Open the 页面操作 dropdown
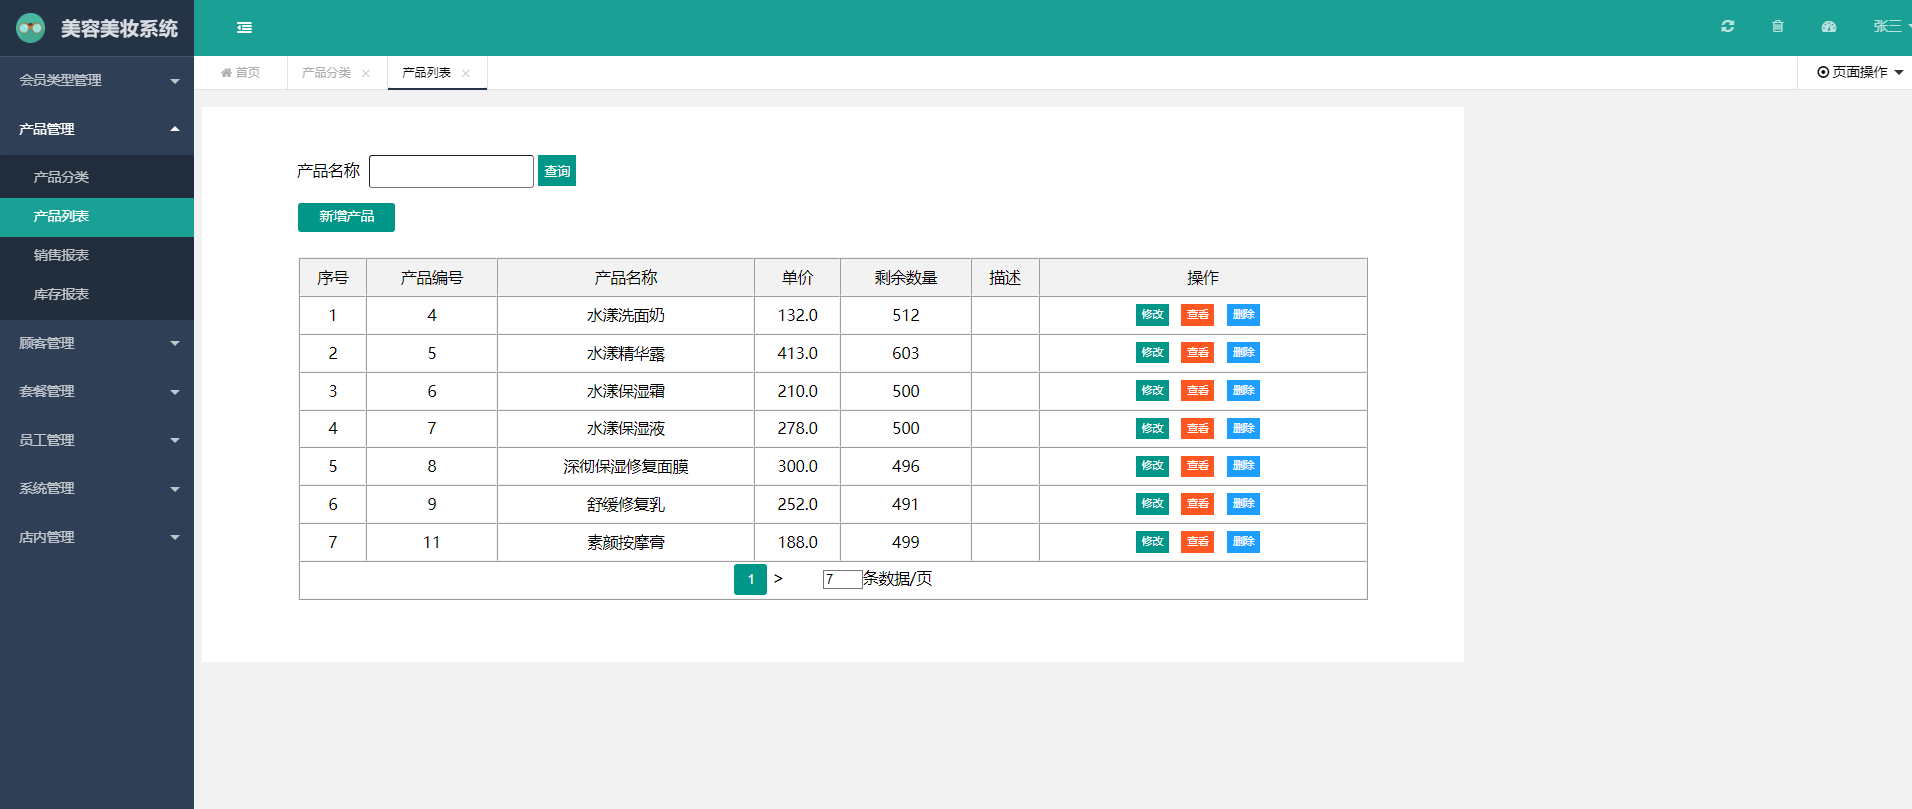This screenshot has width=1912, height=809. (x=1859, y=72)
